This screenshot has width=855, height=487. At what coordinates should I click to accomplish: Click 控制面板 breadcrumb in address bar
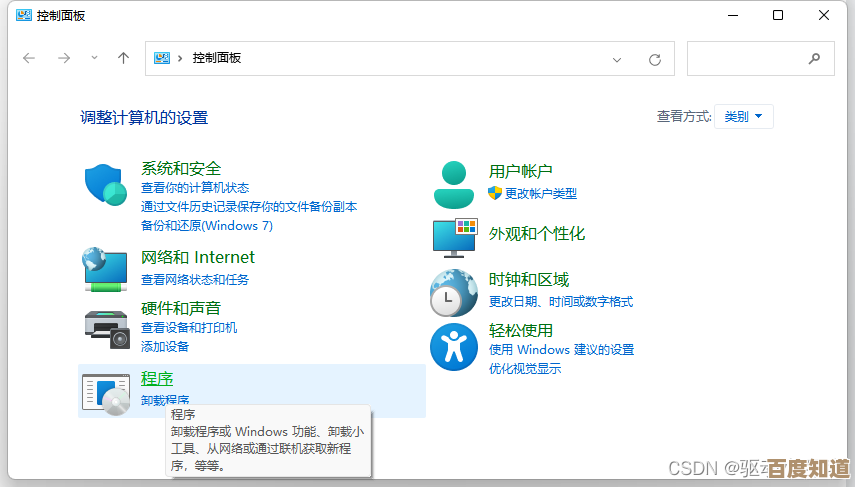pos(216,58)
